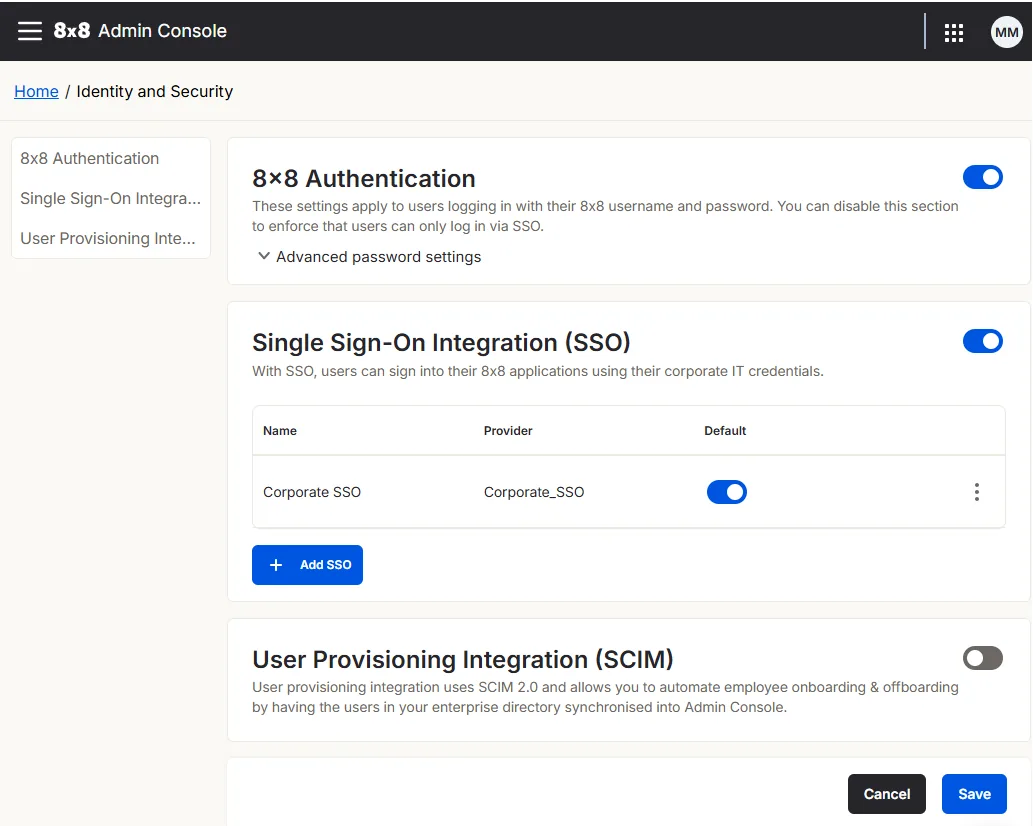
Task: Toggle Single Sign-On Integration switch
Action: pyautogui.click(x=982, y=341)
